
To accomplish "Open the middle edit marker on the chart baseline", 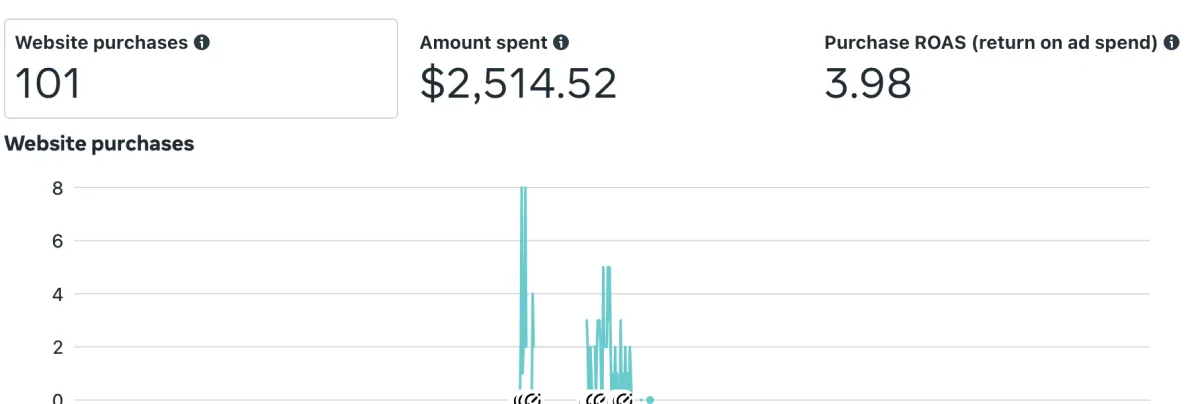I will coord(597,399).
